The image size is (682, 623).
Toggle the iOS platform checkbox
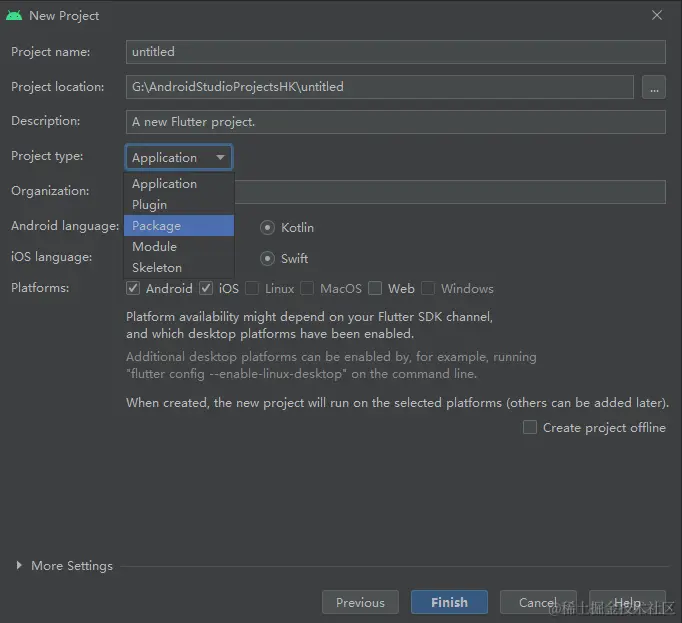[x=206, y=288]
